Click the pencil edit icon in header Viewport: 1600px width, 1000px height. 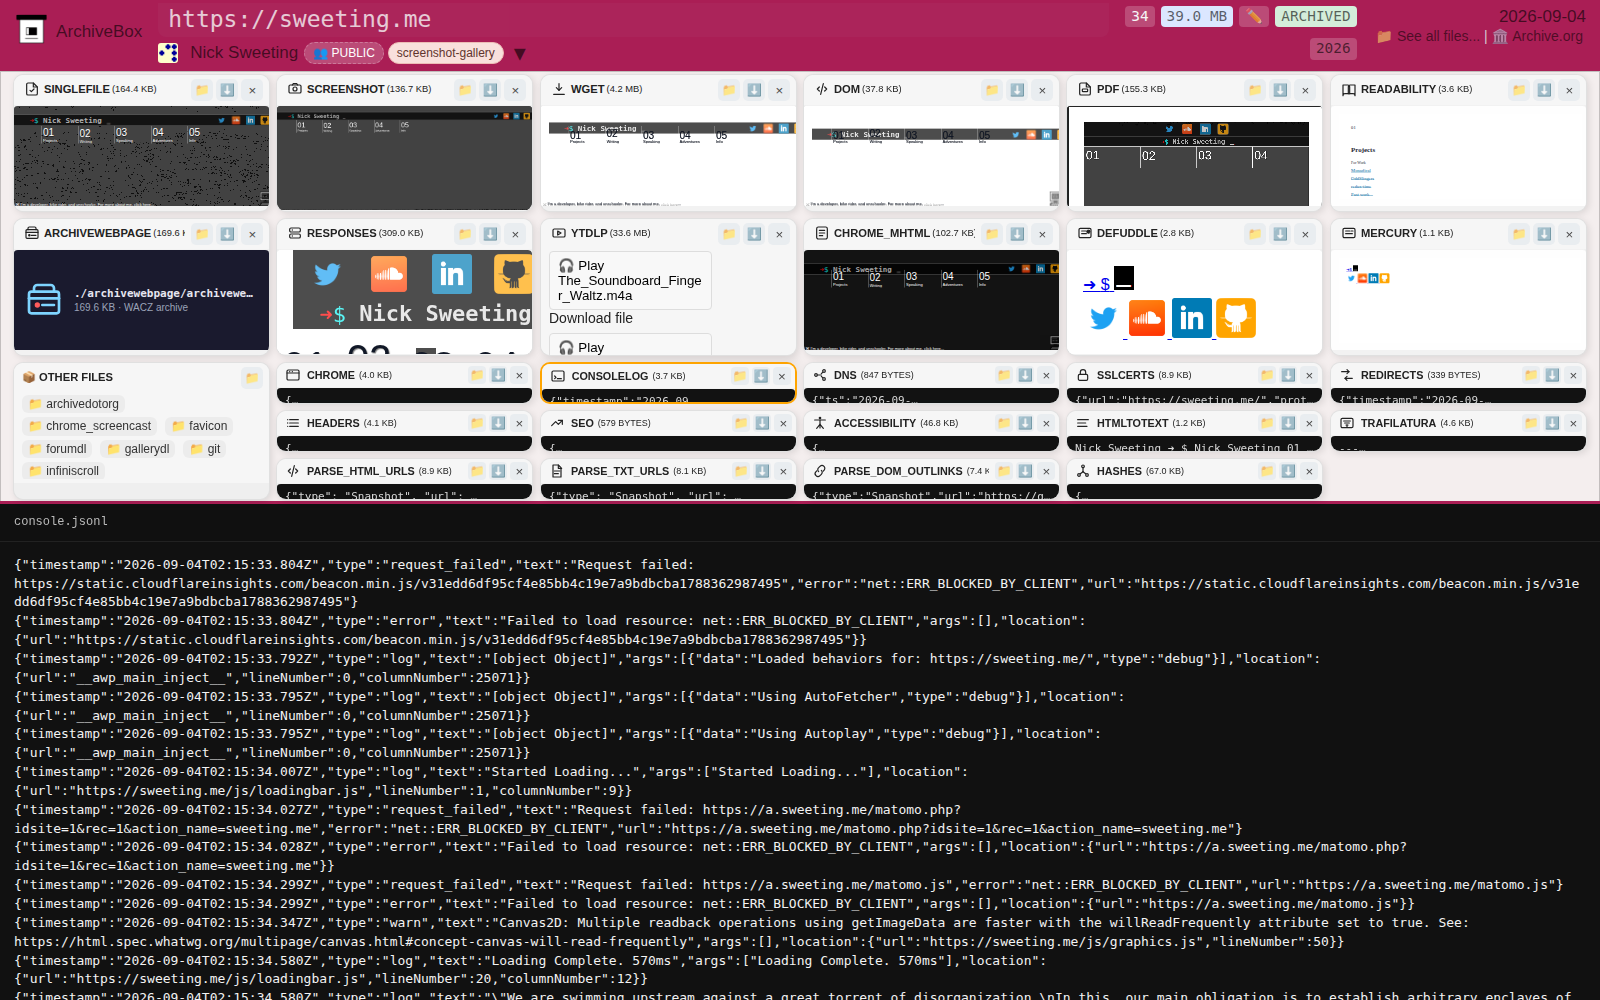tap(1253, 16)
